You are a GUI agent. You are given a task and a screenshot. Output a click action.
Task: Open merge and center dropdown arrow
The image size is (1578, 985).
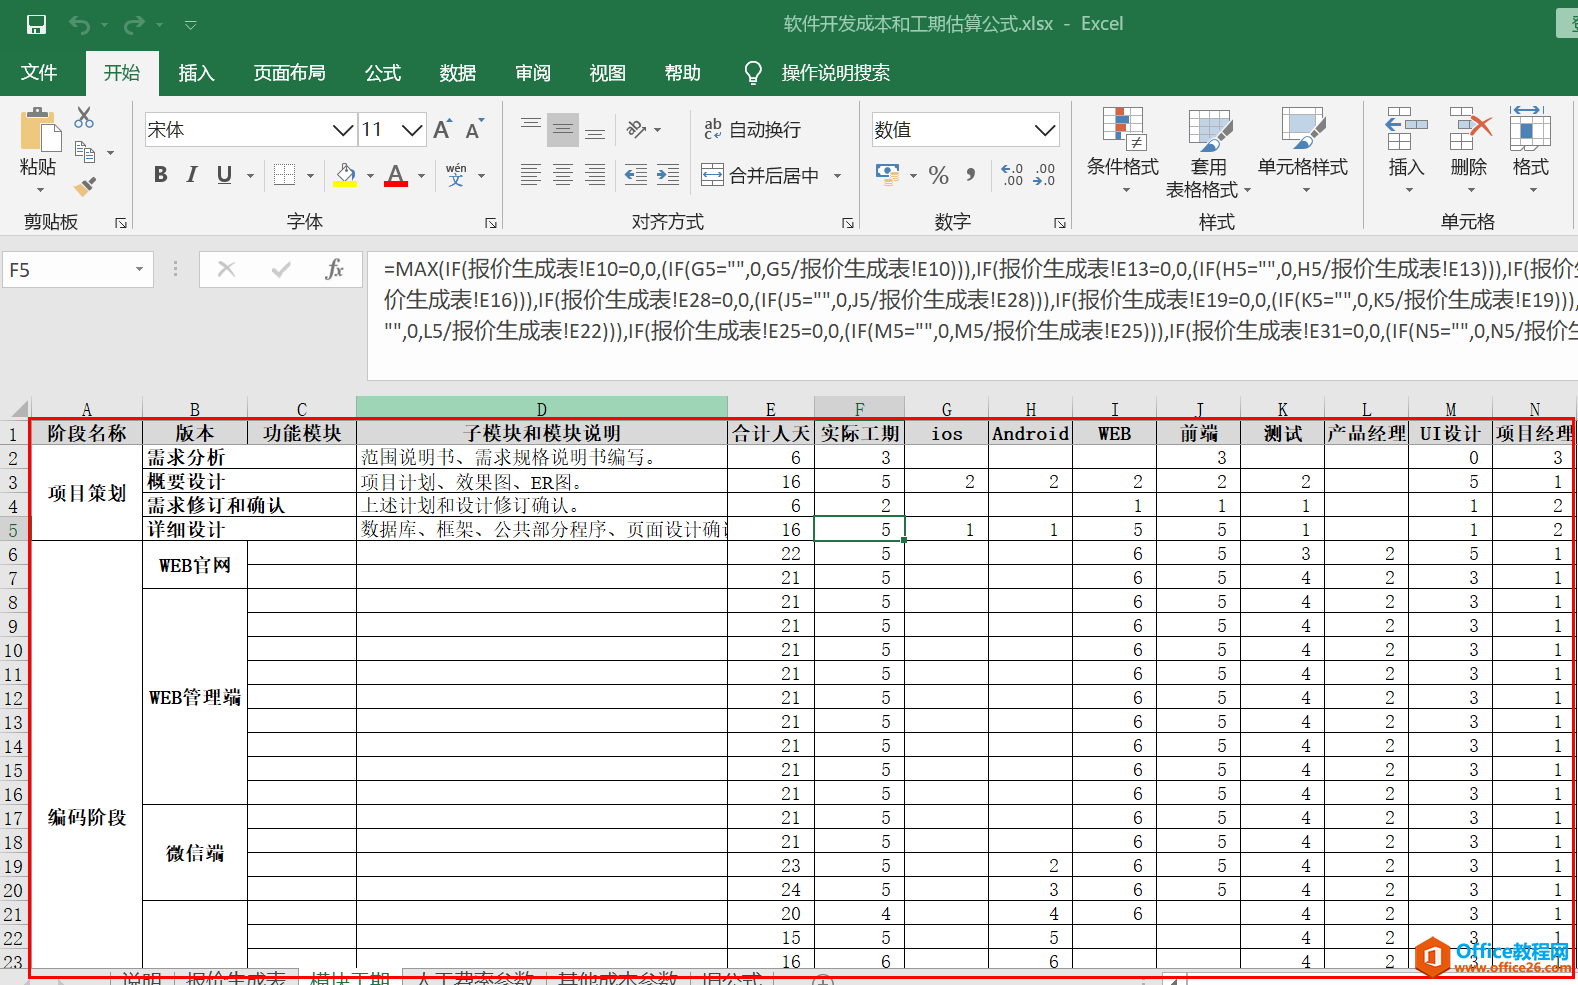(x=837, y=176)
